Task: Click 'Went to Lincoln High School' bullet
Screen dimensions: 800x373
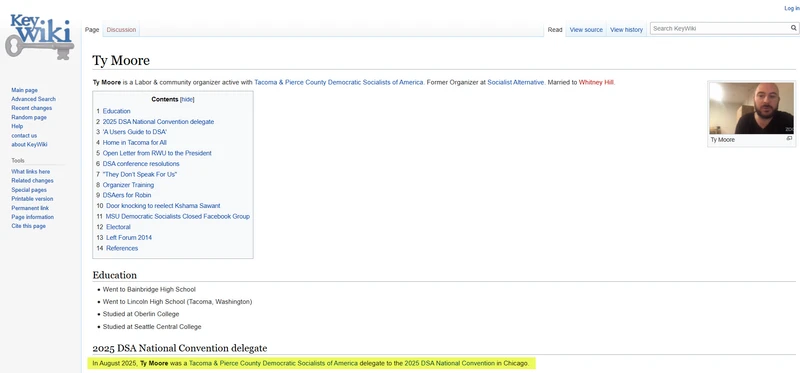Action: tap(177, 302)
